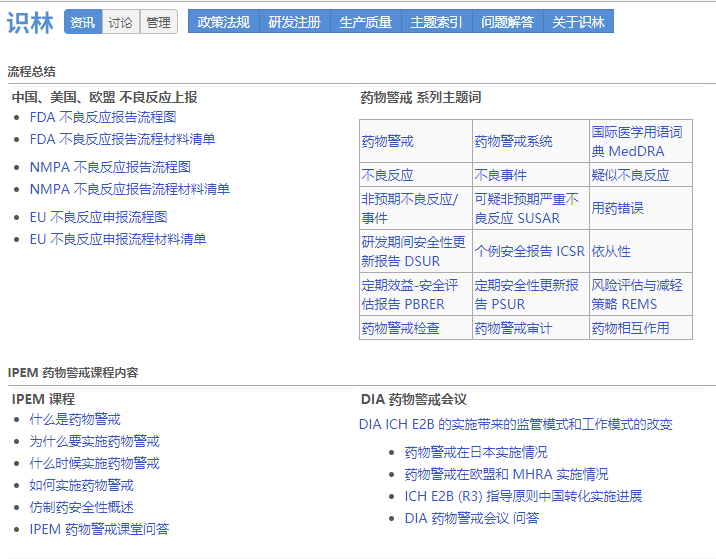Open FDA 不良反应报告流程图 link
This screenshot has width=716, height=559.
point(103,117)
